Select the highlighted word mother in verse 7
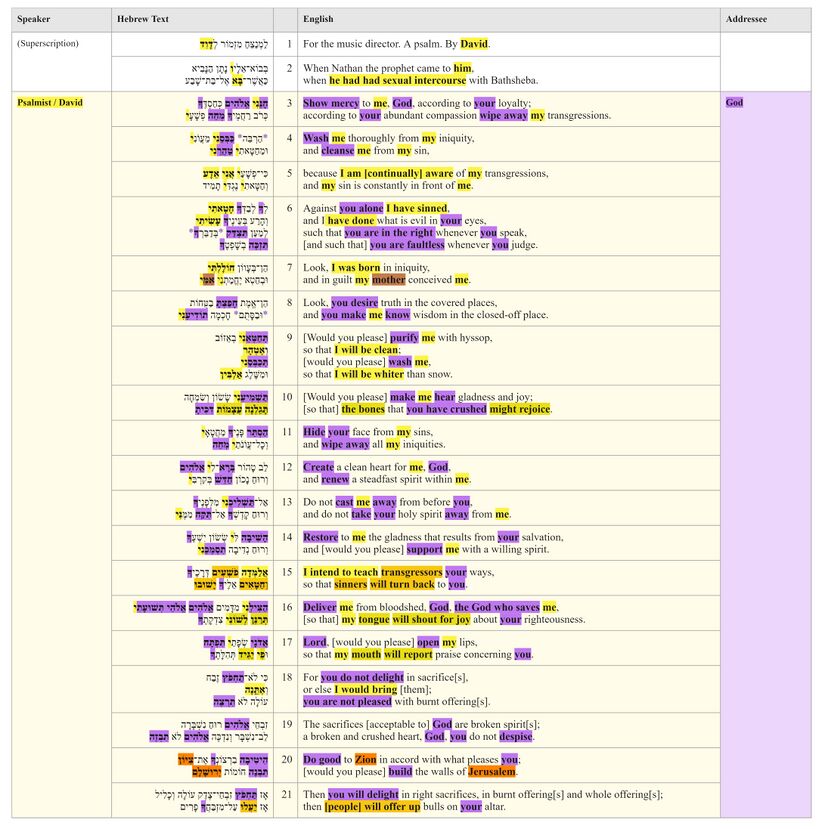The image size is (825, 829). pyautogui.click(x=389, y=280)
